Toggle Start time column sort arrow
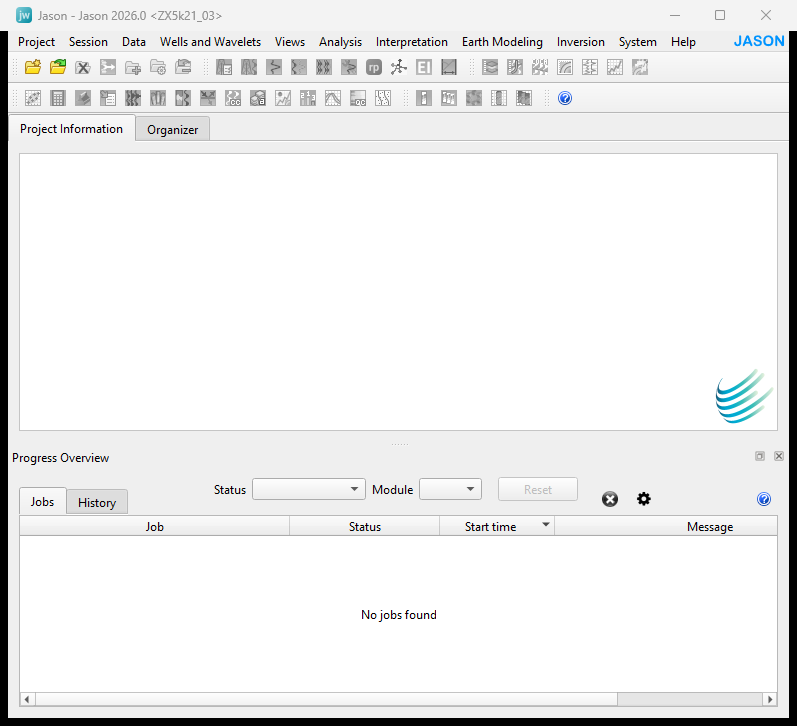The width and height of the screenshot is (797, 726). [x=545, y=524]
